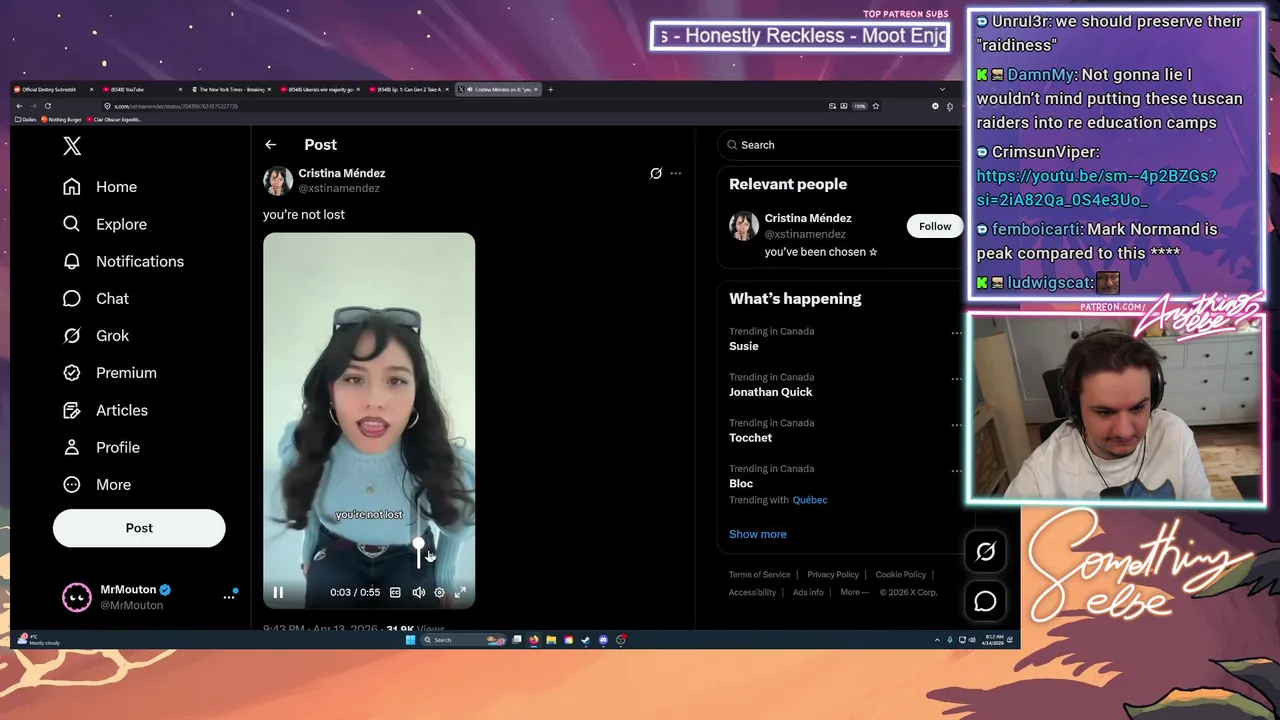Follow Cristina Méndez
This screenshot has height=720, width=1280.
coord(935,226)
